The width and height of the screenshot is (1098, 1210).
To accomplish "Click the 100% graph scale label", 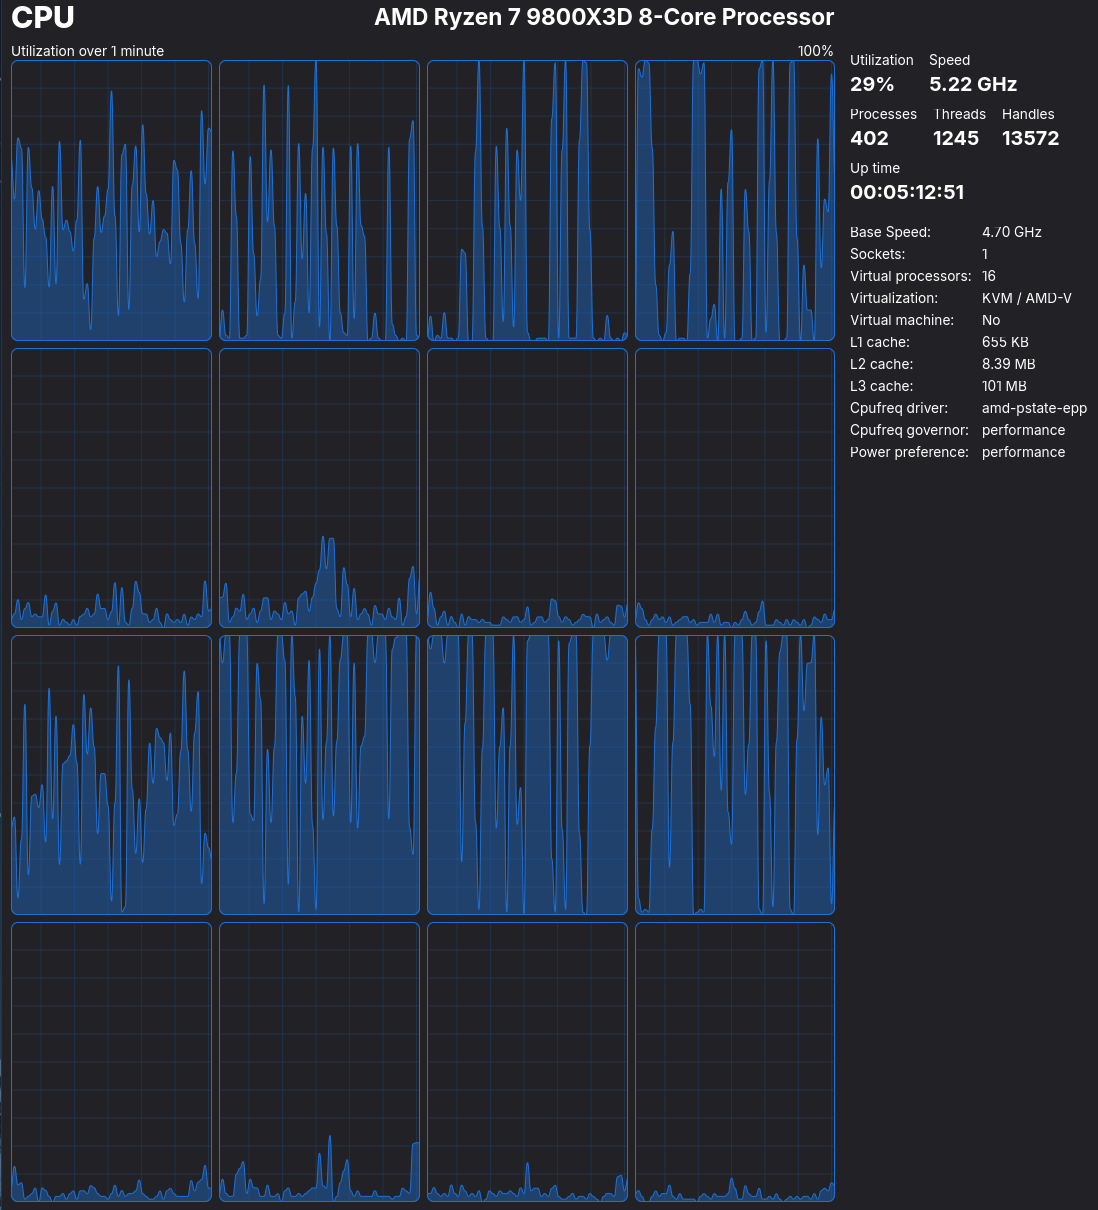I will pos(815,51).
